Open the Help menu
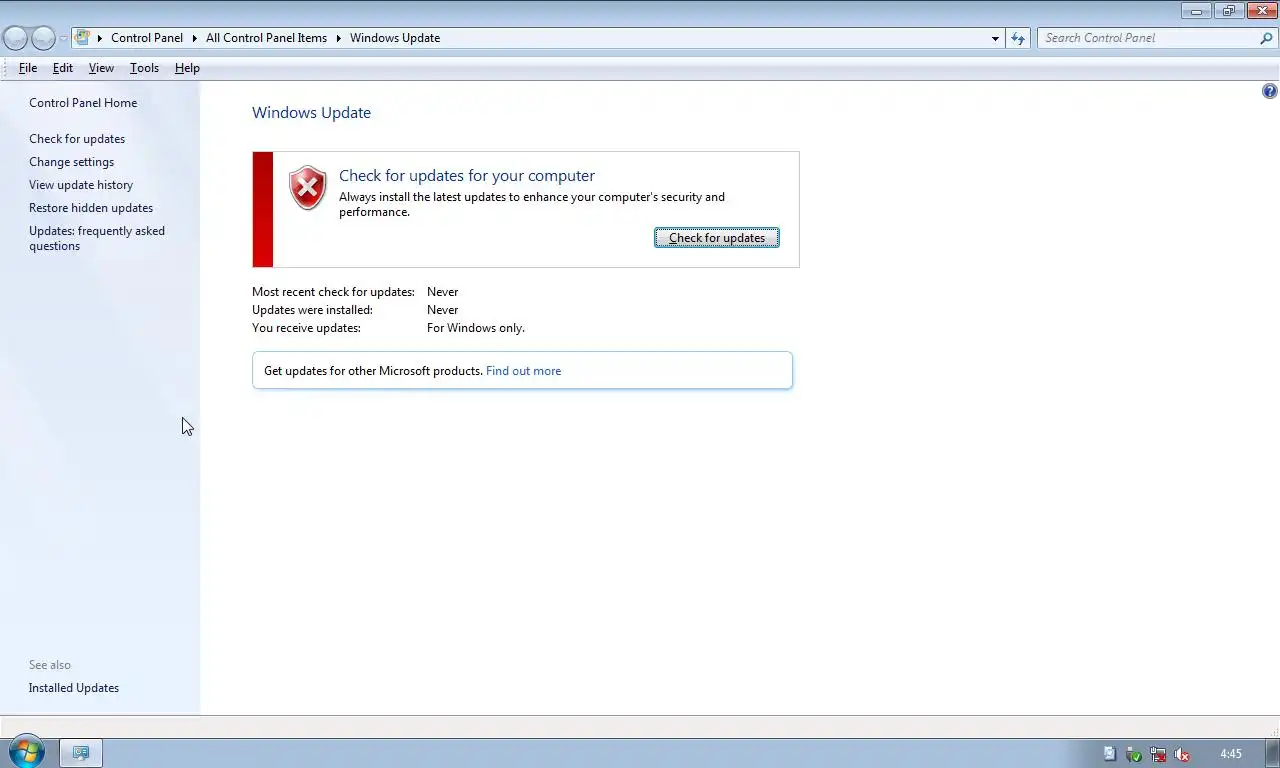Viewport: 1280px width, 768px height. click(187, 68)
